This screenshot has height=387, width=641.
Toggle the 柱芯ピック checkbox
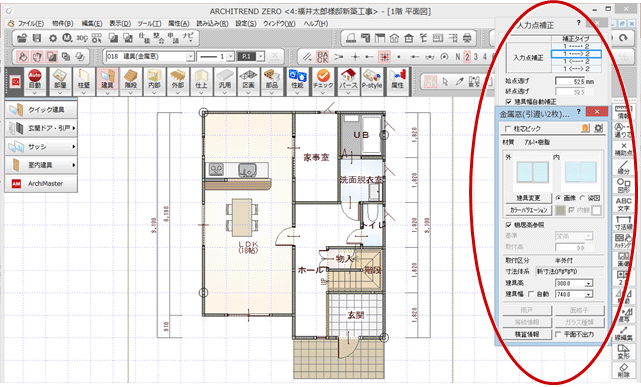[508, 129]
